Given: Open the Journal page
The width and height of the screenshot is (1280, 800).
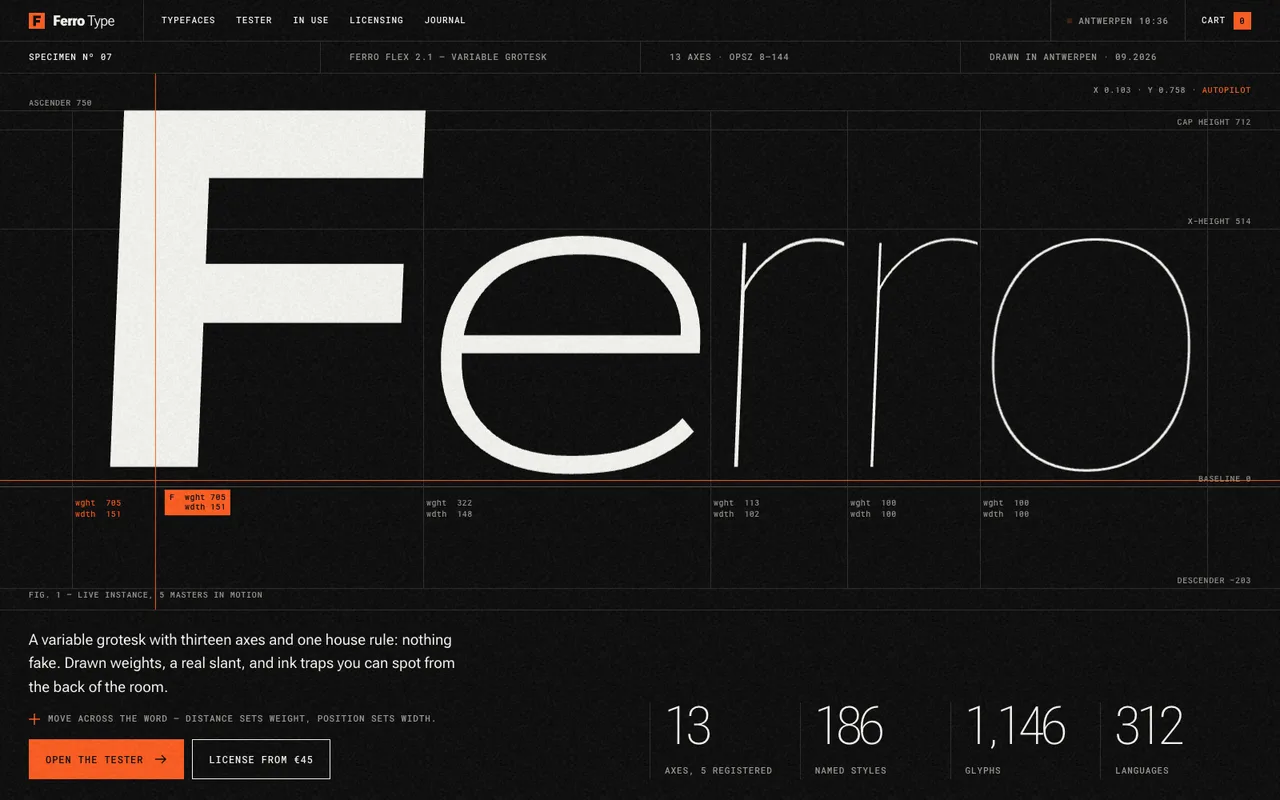Looking at the screenshot, I should (x=445, y=20).
